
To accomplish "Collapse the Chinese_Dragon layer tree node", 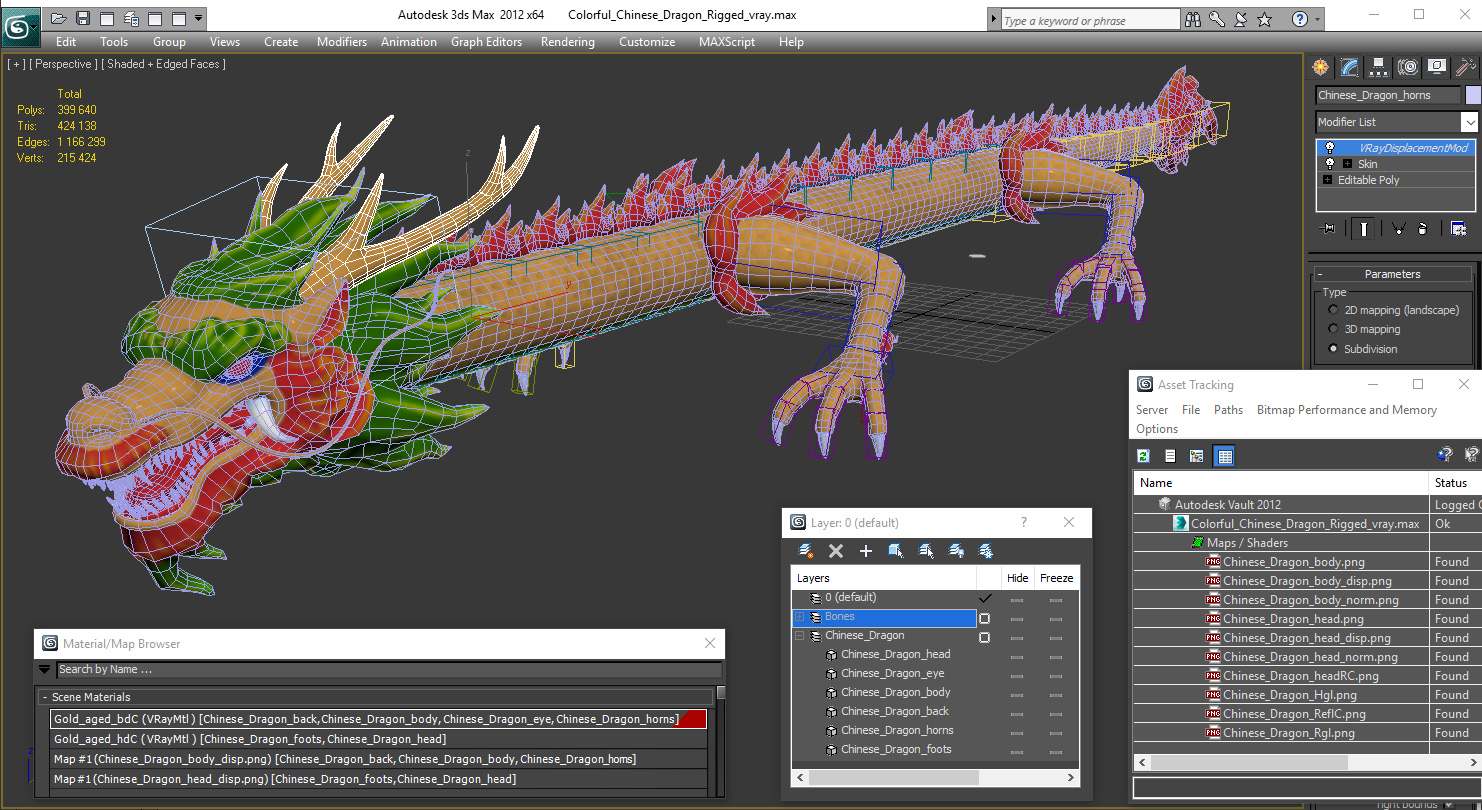I will click(x=800, y=636).
